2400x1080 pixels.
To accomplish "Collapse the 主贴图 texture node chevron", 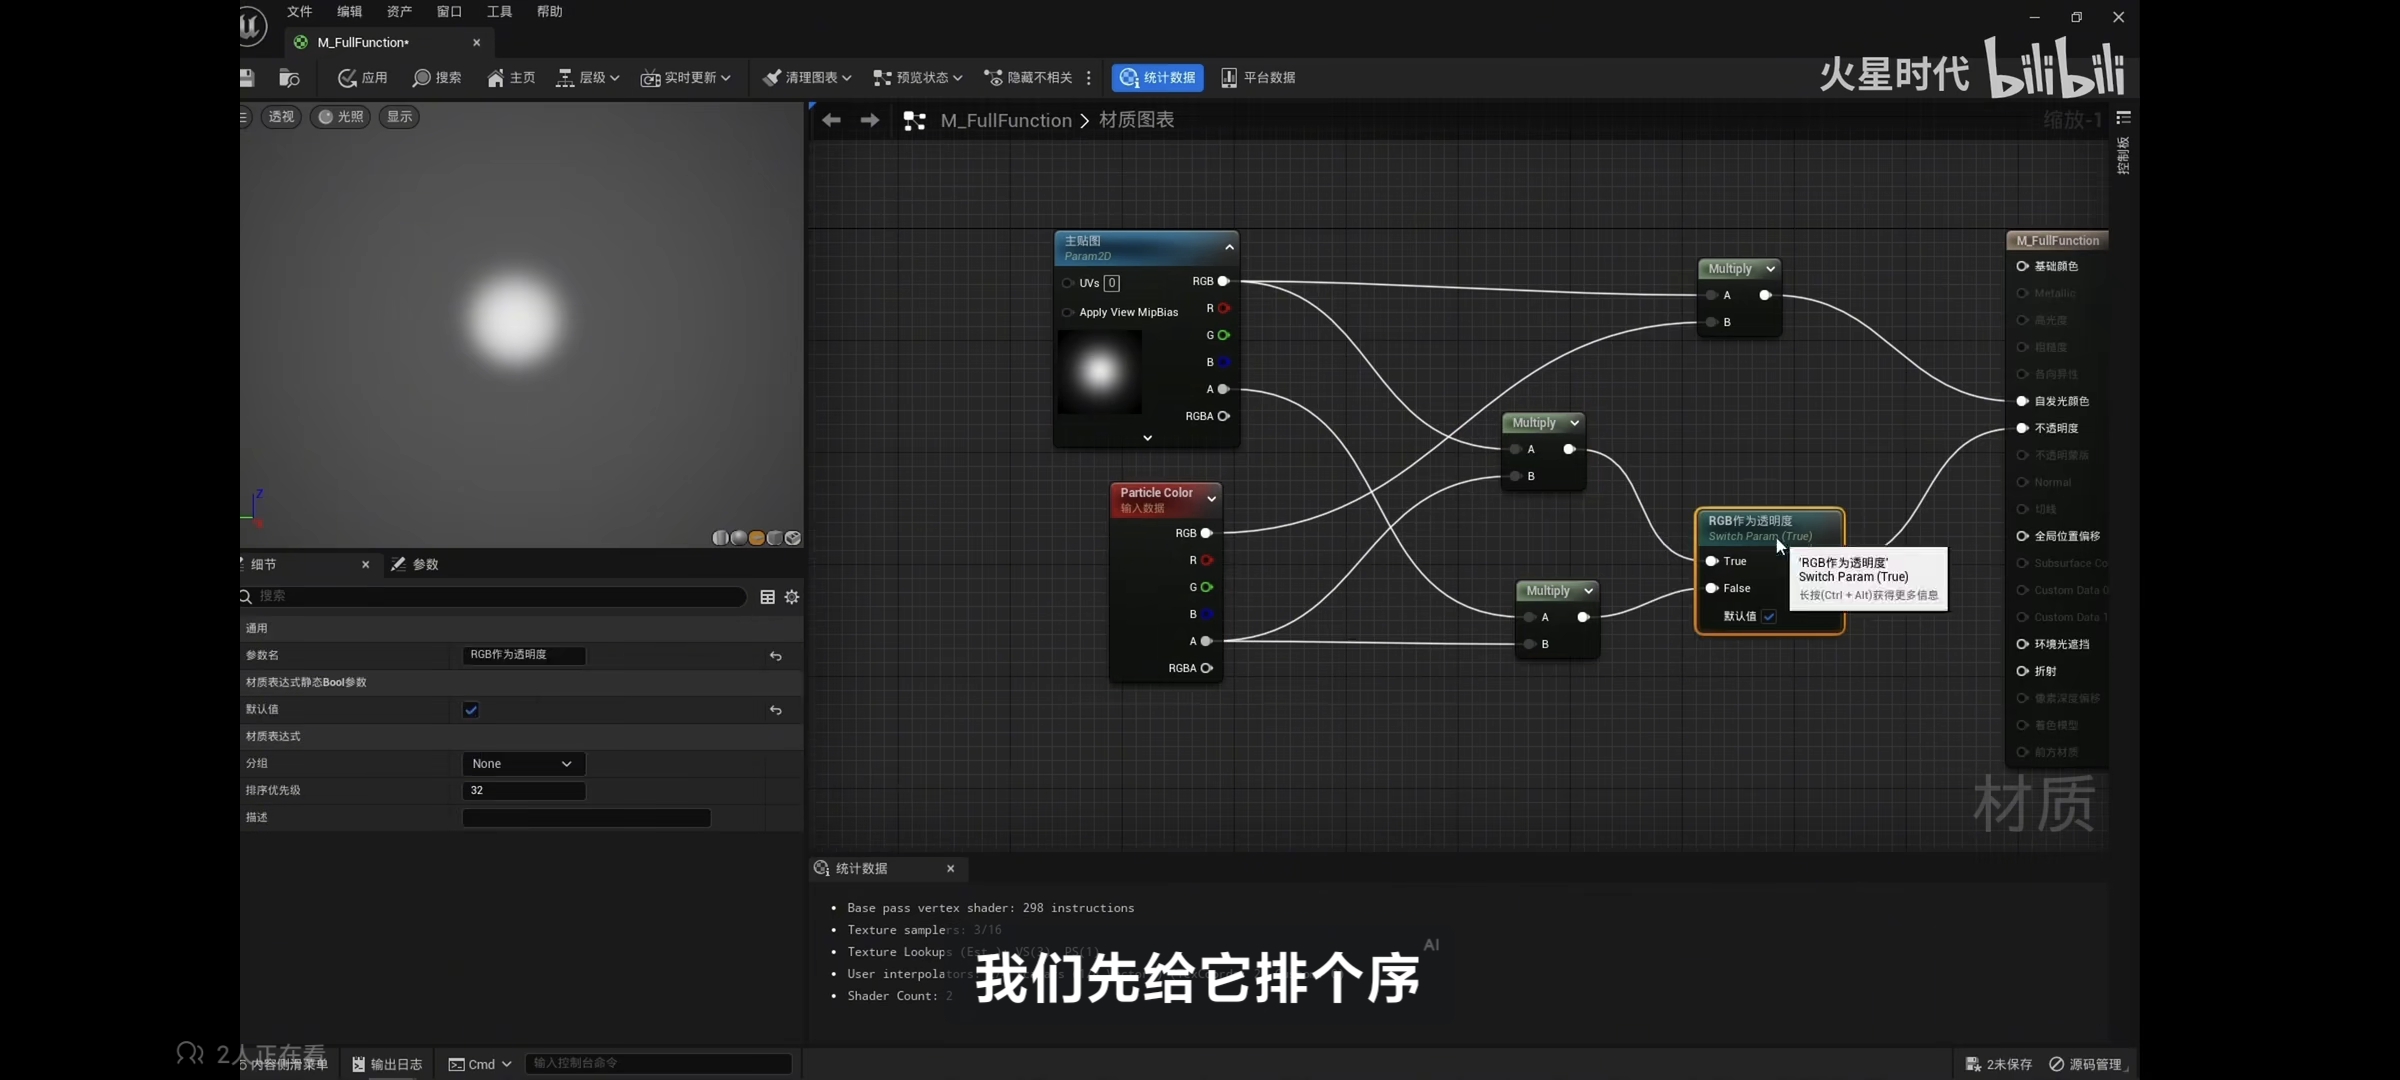I will coord(1229,247).
